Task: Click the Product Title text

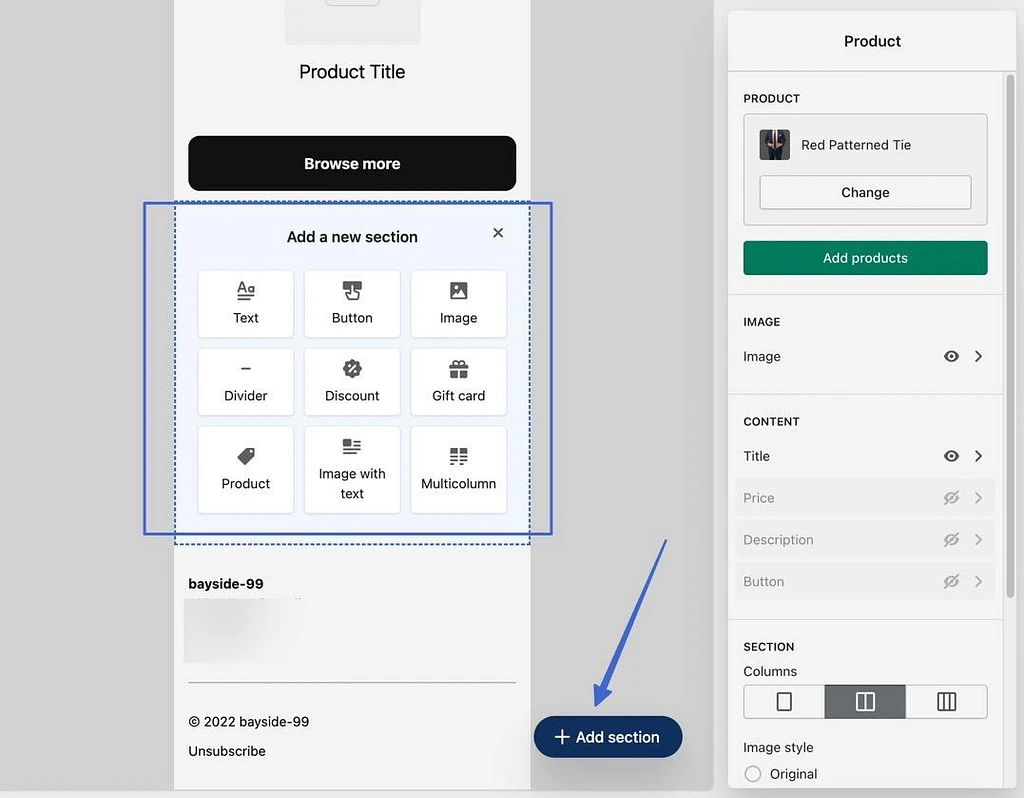Action: [x=352, y=72]
